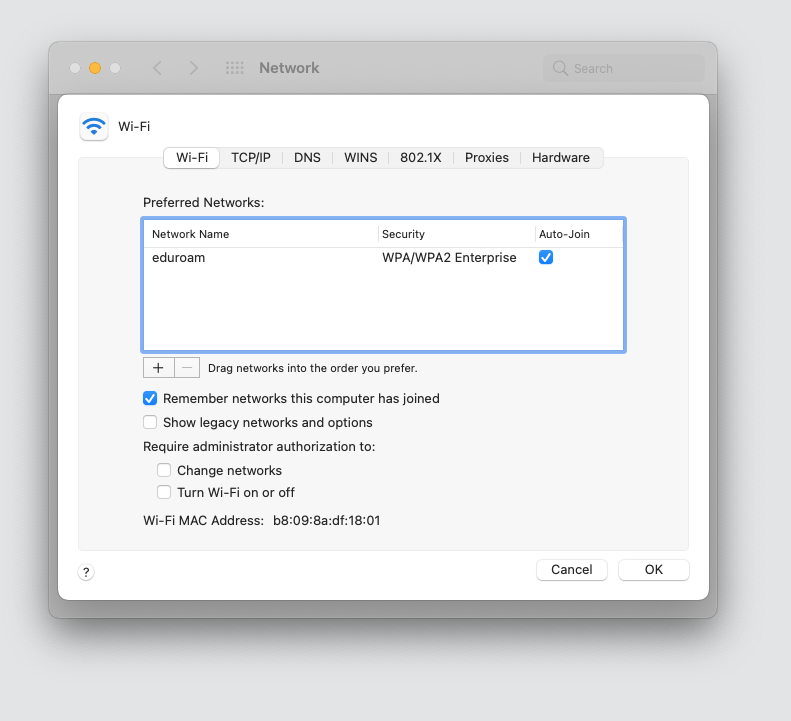Enable Show legacy networks and options

(150, 422)
